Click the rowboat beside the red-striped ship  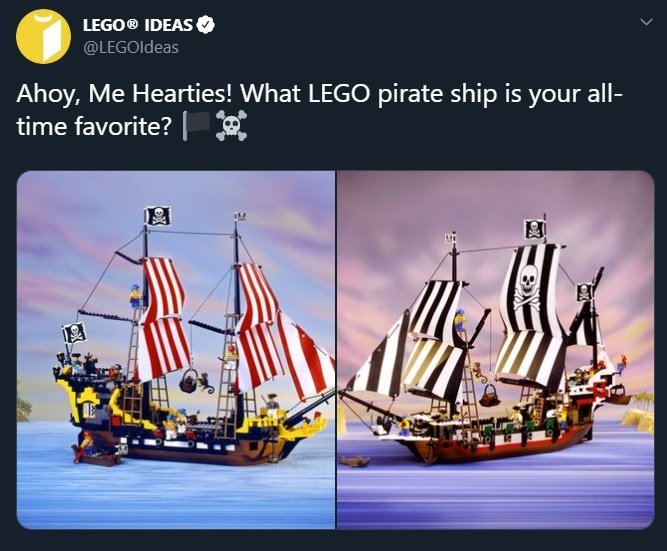tap(97, 457)
